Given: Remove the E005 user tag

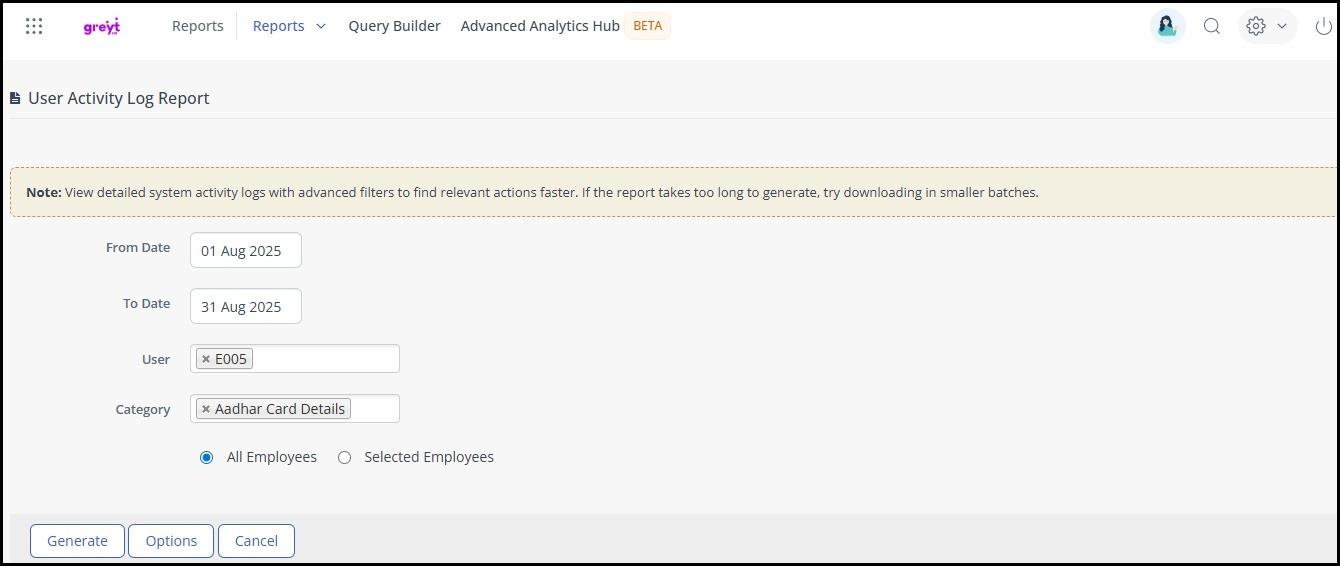Looking at the screenshot, I should point(206,359).
